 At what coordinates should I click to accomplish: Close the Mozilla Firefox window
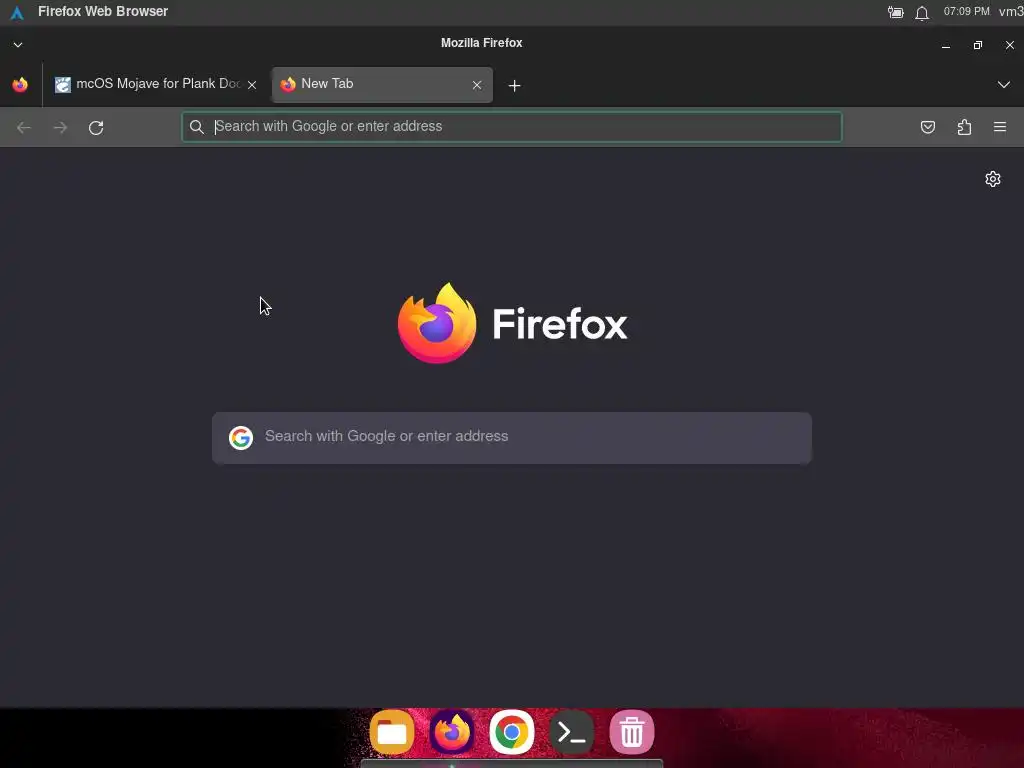click(x=1010, y=45)
